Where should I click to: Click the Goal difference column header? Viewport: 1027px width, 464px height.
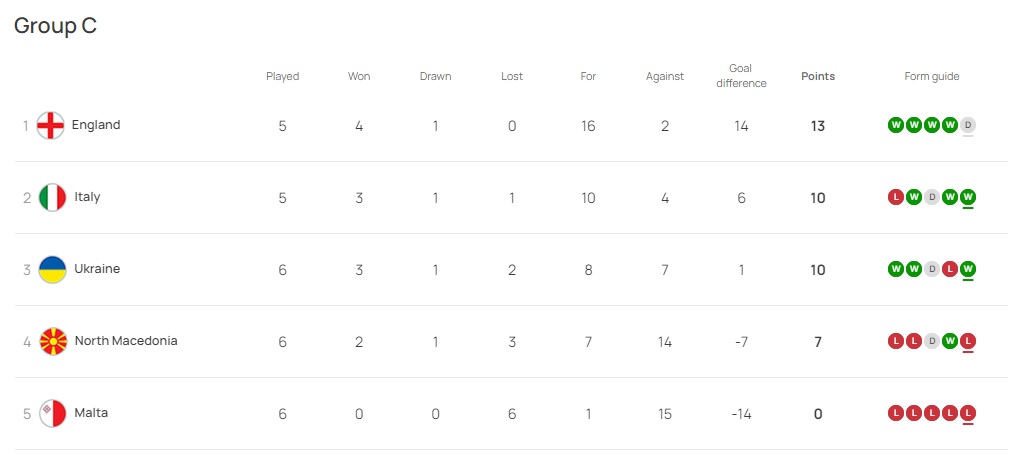pos(741,76)
